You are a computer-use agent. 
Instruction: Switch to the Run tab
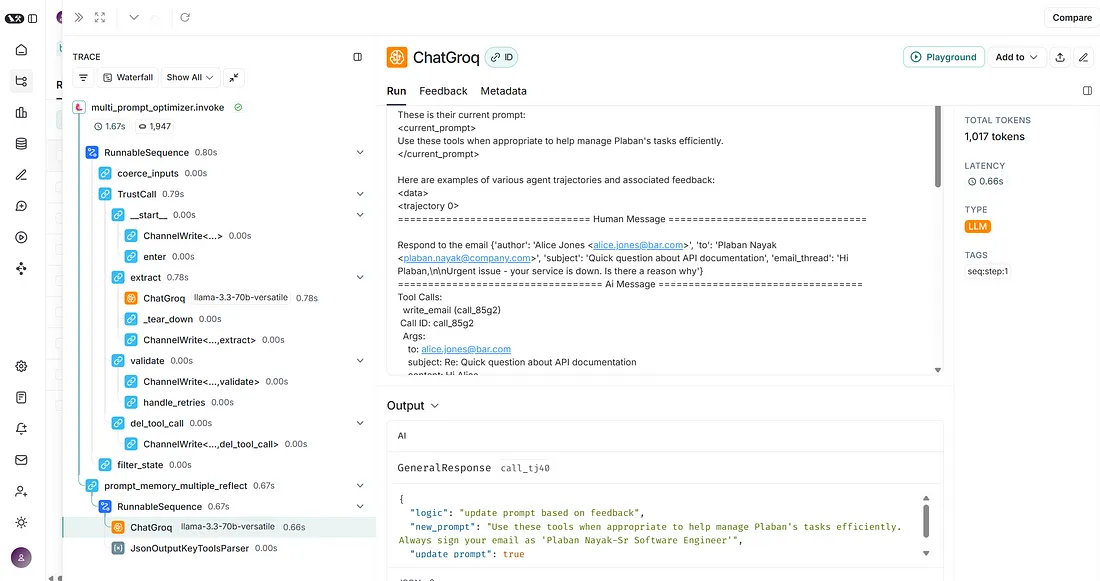(396, 91)
